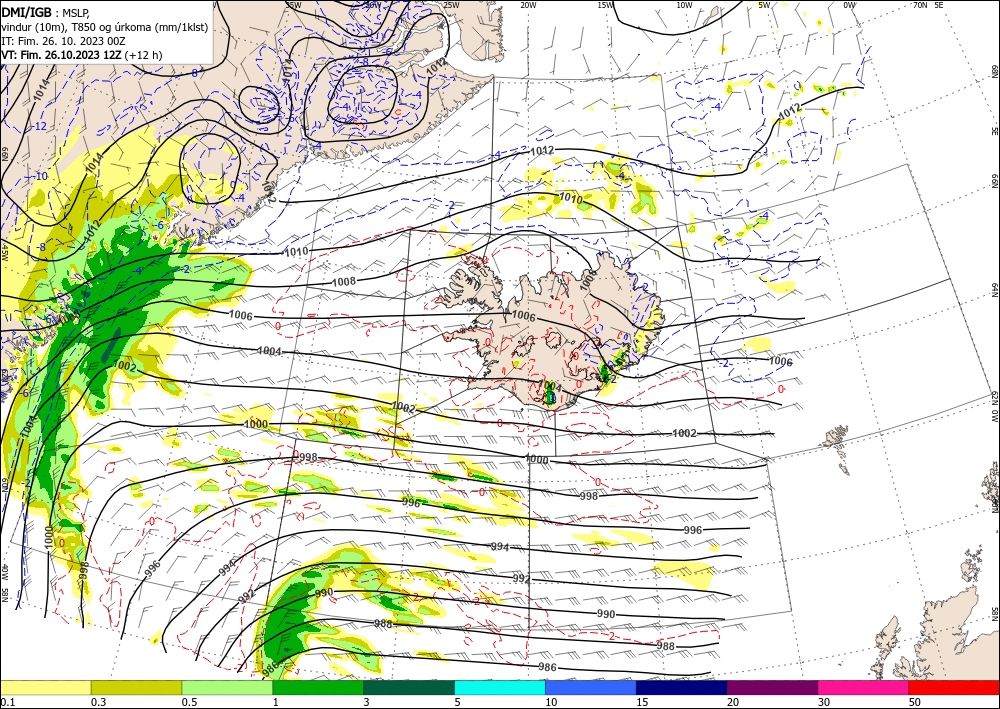Screen dimensions: 1000x709
Task: Click the legend value "0.1"
Action: [6, 702]
